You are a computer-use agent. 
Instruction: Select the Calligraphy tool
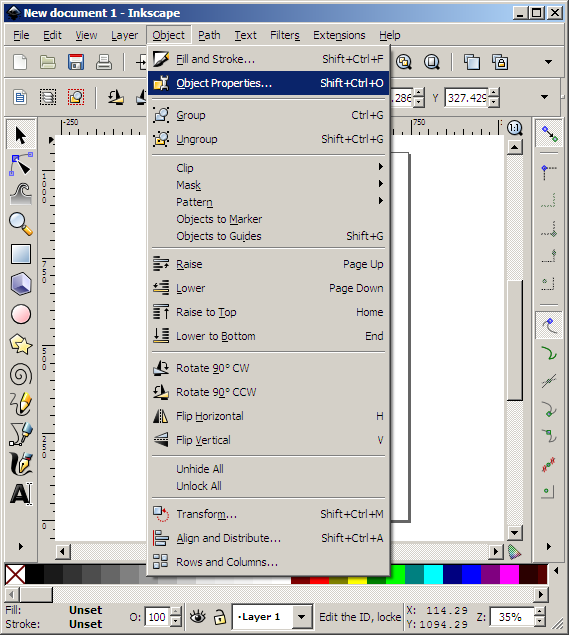[21, 464]
